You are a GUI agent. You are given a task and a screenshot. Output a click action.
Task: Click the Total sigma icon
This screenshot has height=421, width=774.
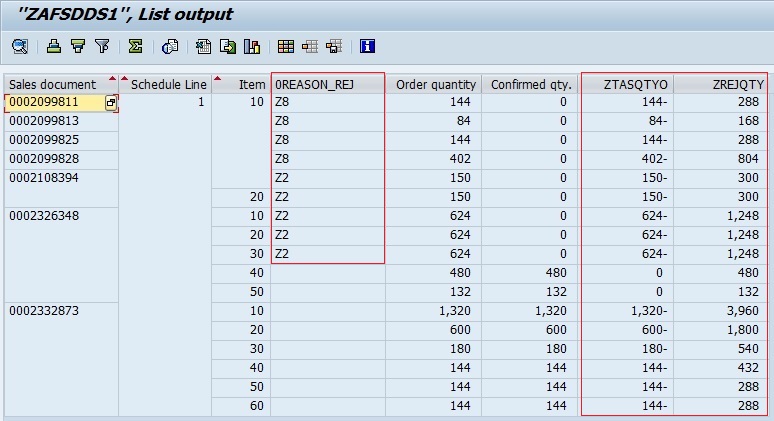click(x=135, y=46)
